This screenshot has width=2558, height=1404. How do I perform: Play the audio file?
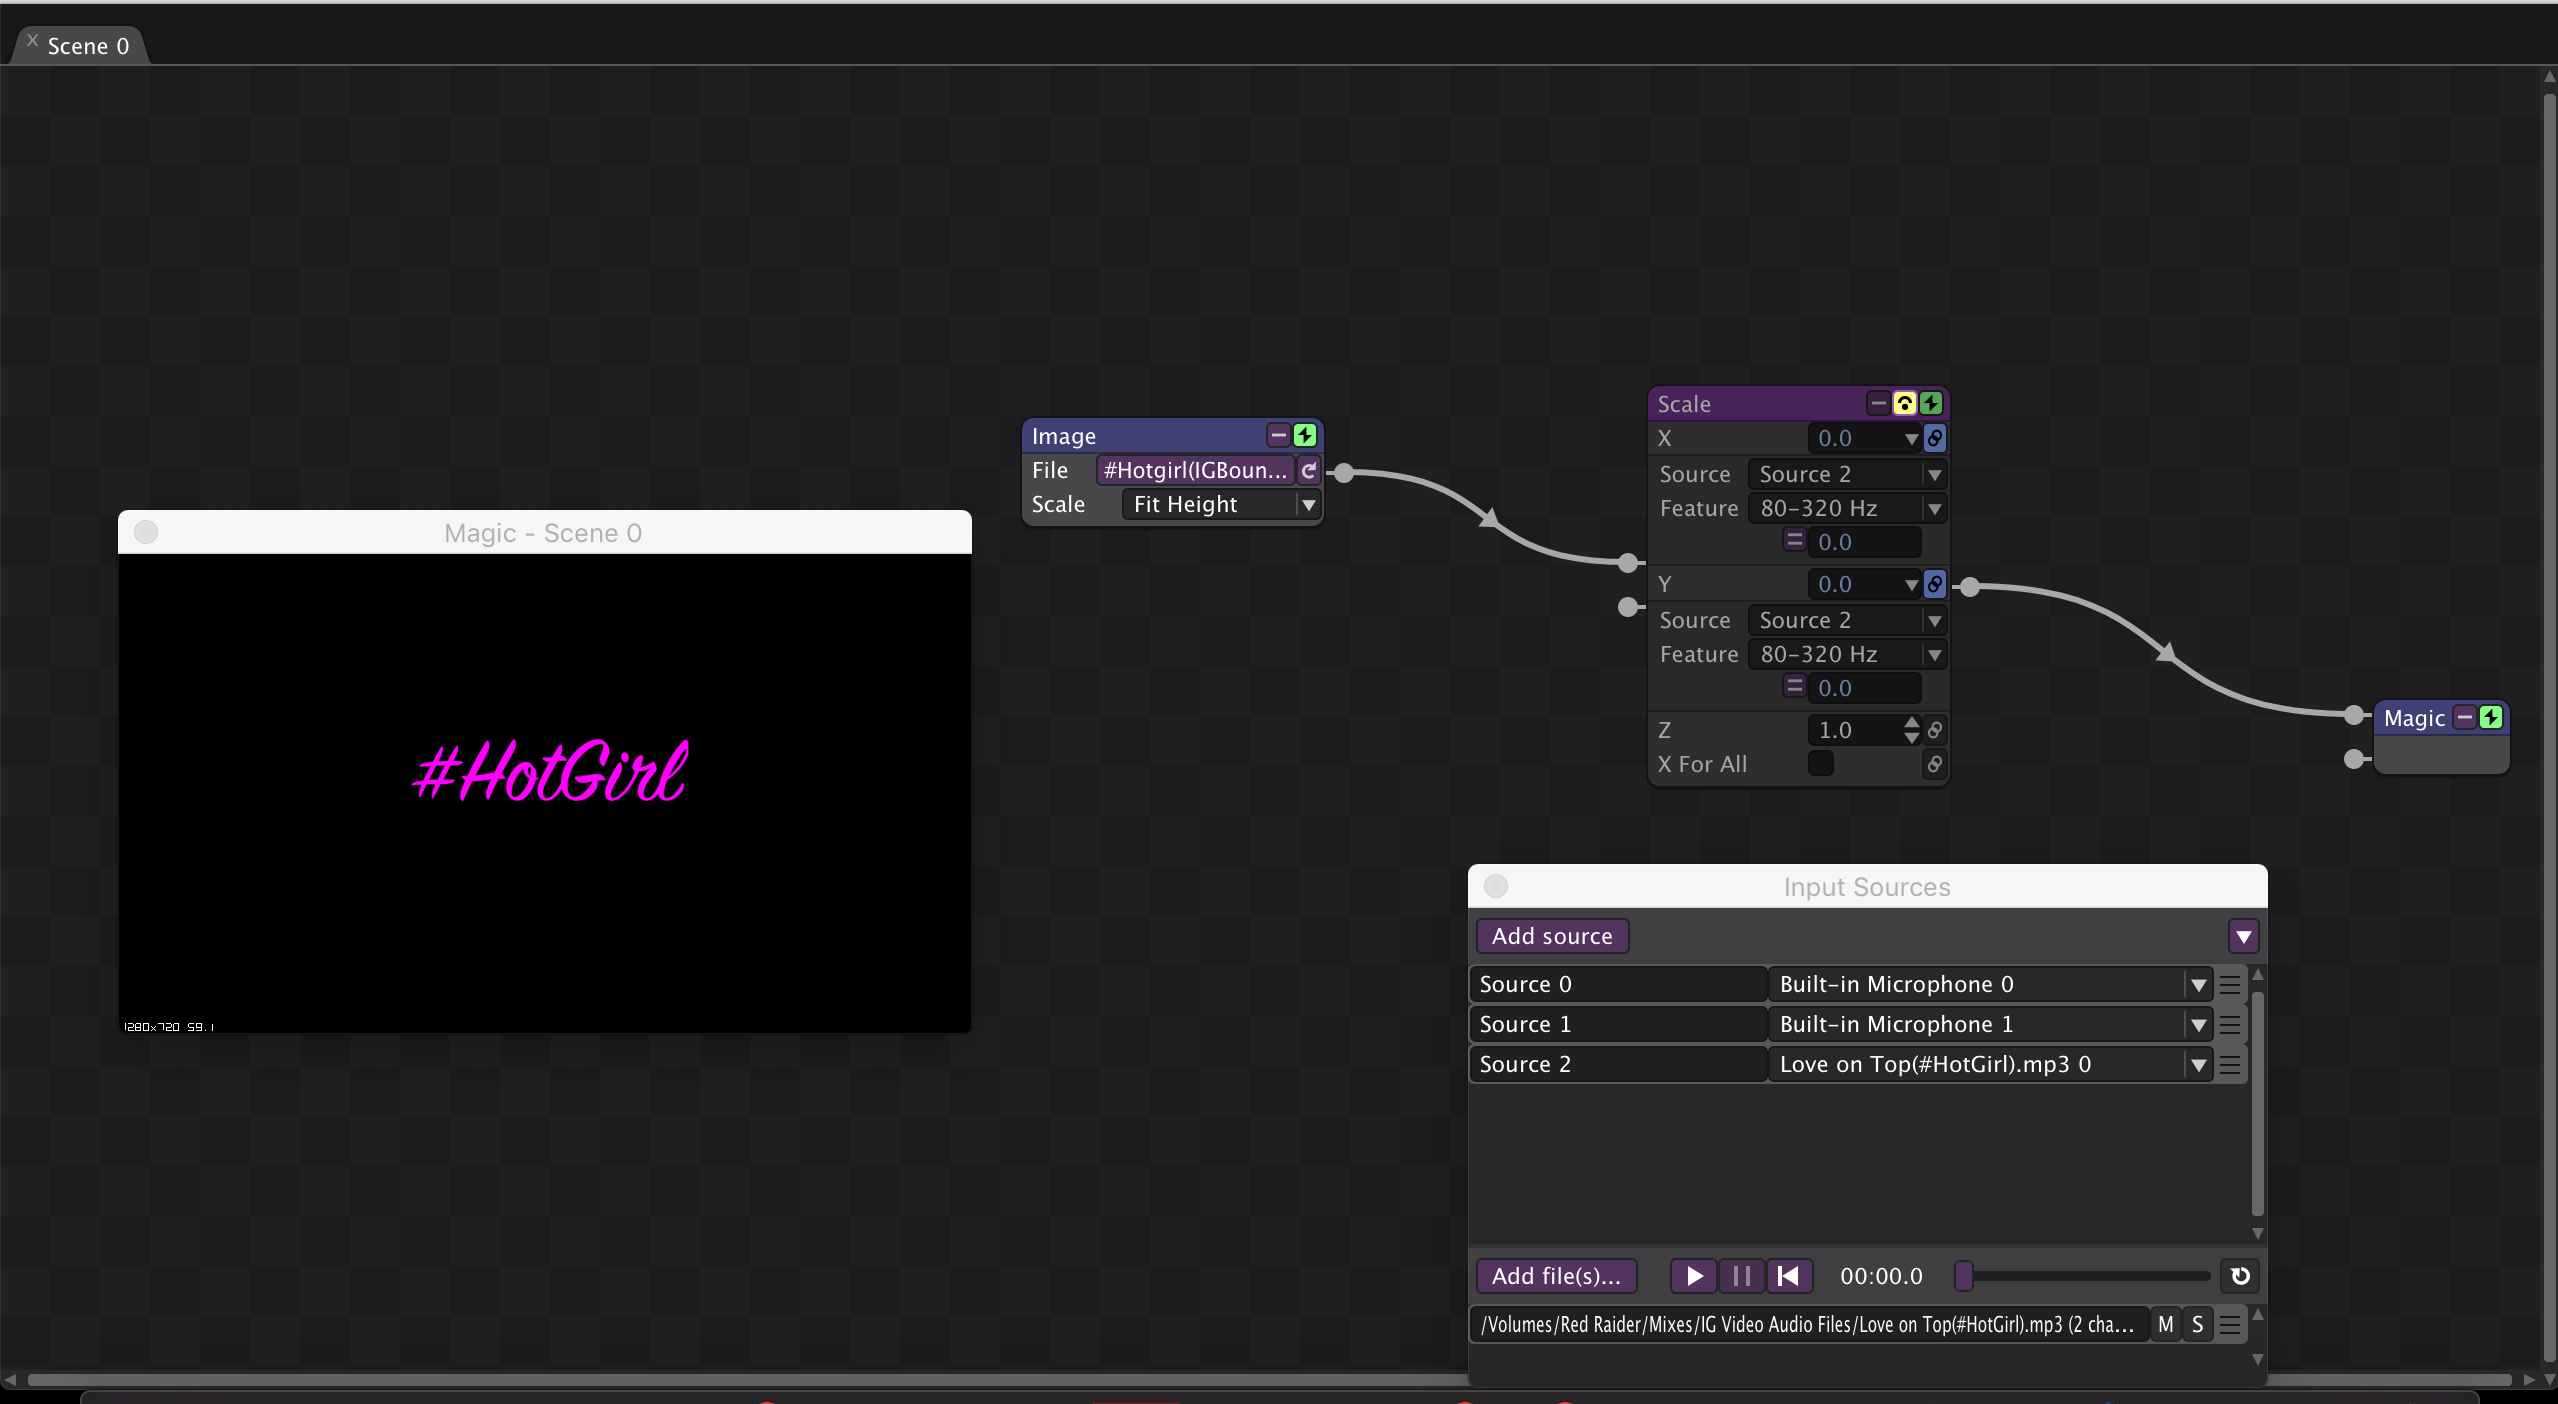[x=1694, y=1276]
